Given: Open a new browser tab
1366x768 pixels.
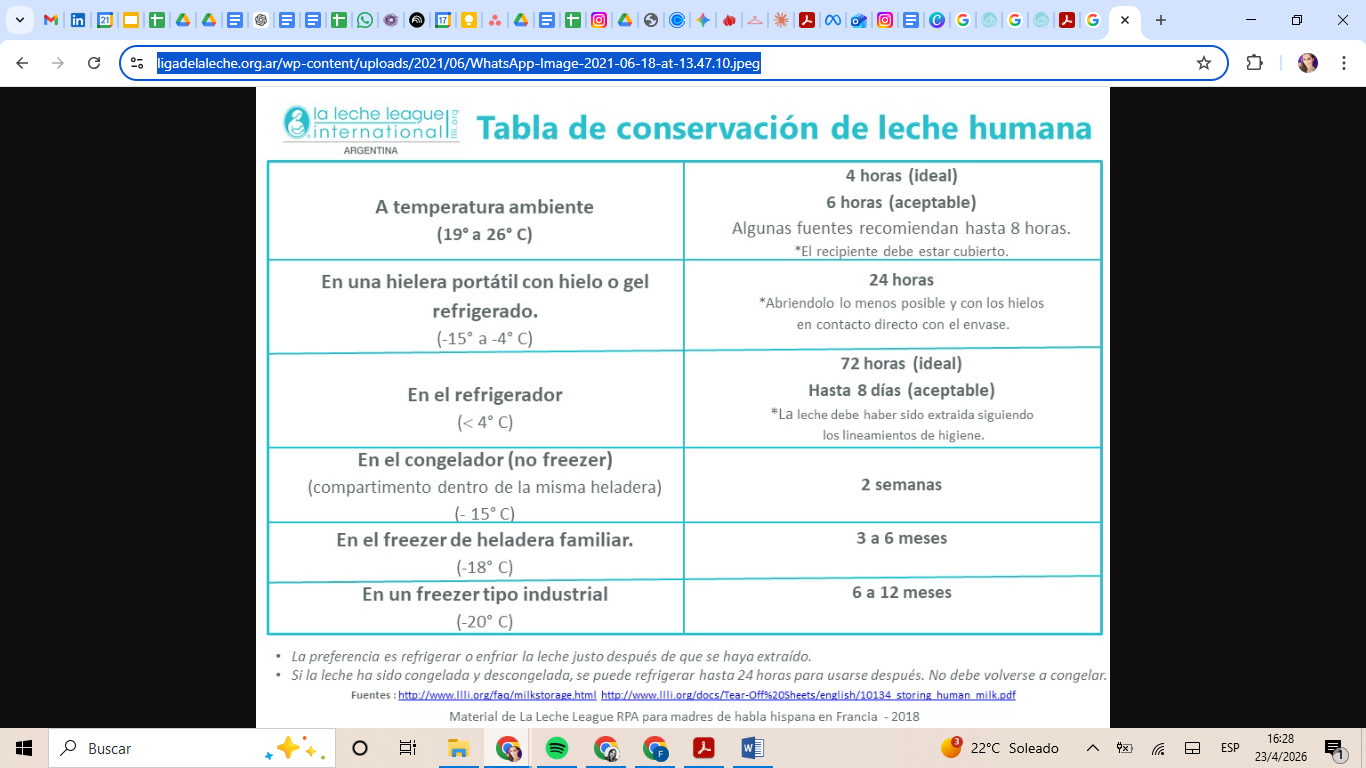Looking at the screenshot, I should pyautogui.click(x=1160, y=20).
